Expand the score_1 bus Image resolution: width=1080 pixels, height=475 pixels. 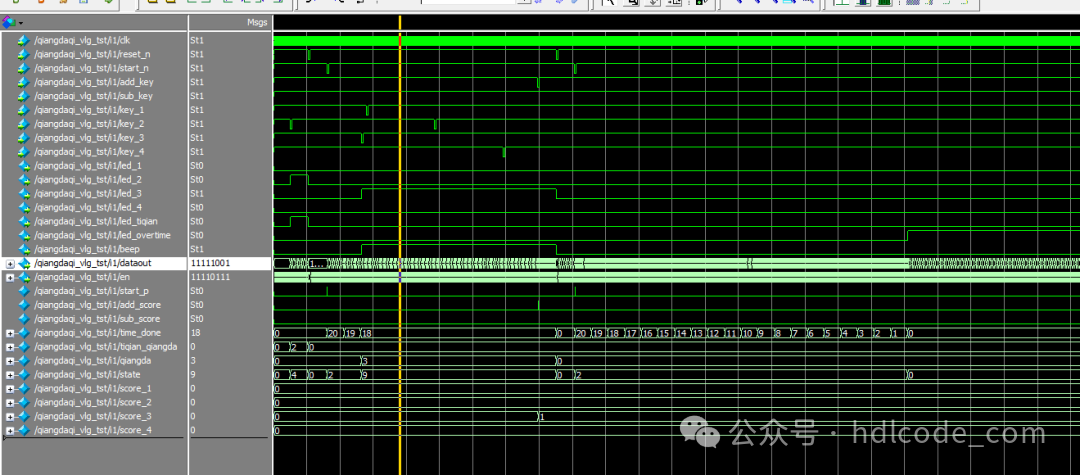10,389
